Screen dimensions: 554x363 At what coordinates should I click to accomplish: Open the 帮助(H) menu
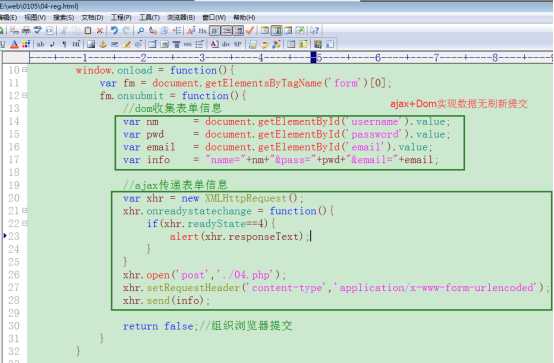244,17
